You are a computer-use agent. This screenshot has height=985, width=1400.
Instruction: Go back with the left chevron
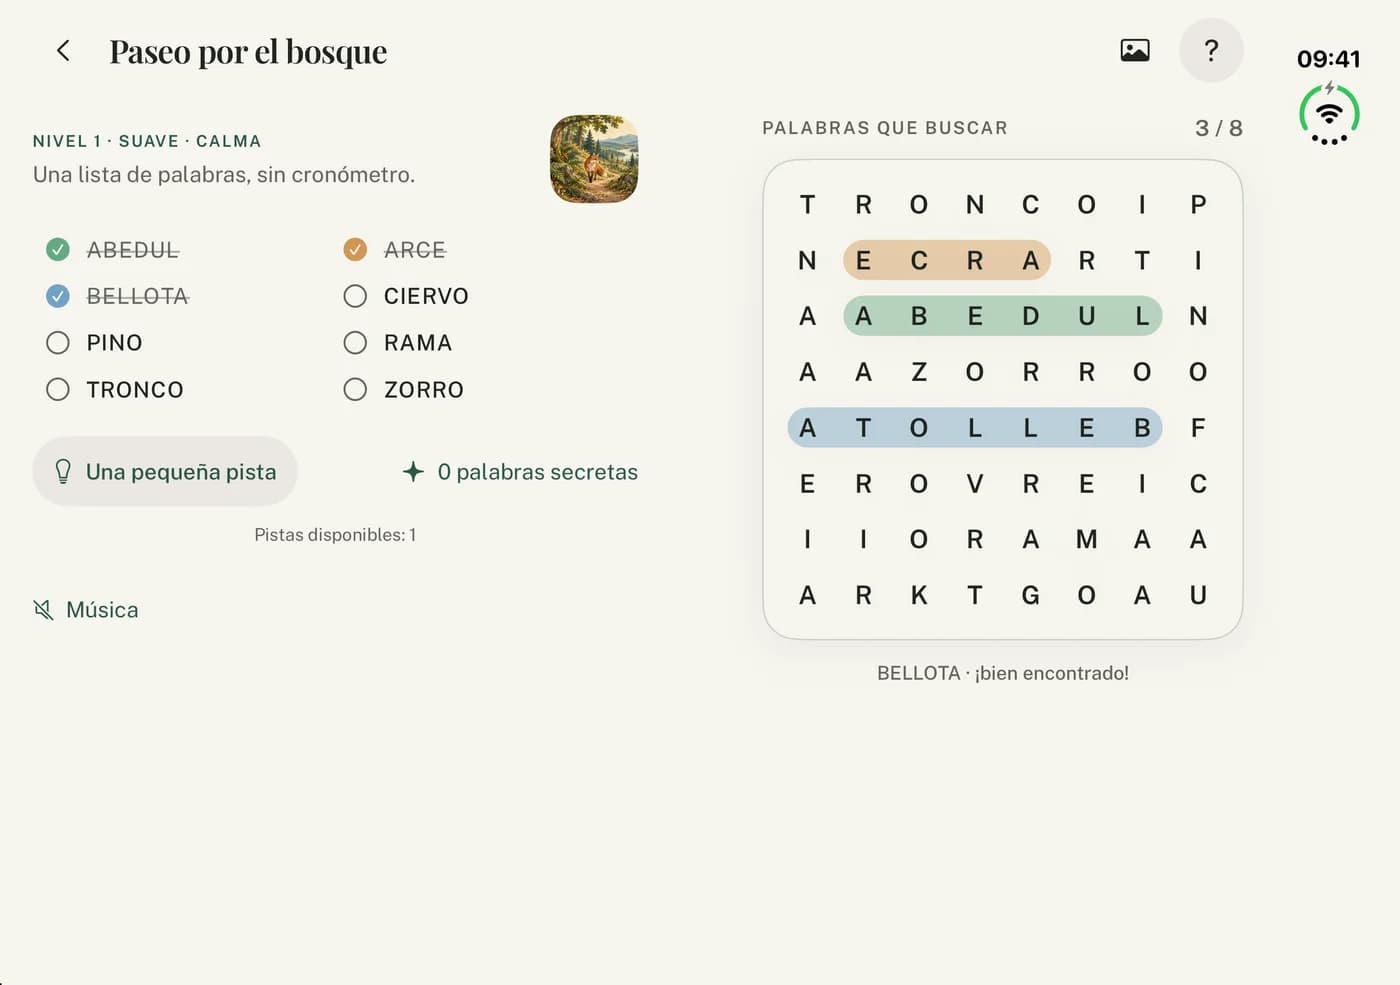[63, 51]
